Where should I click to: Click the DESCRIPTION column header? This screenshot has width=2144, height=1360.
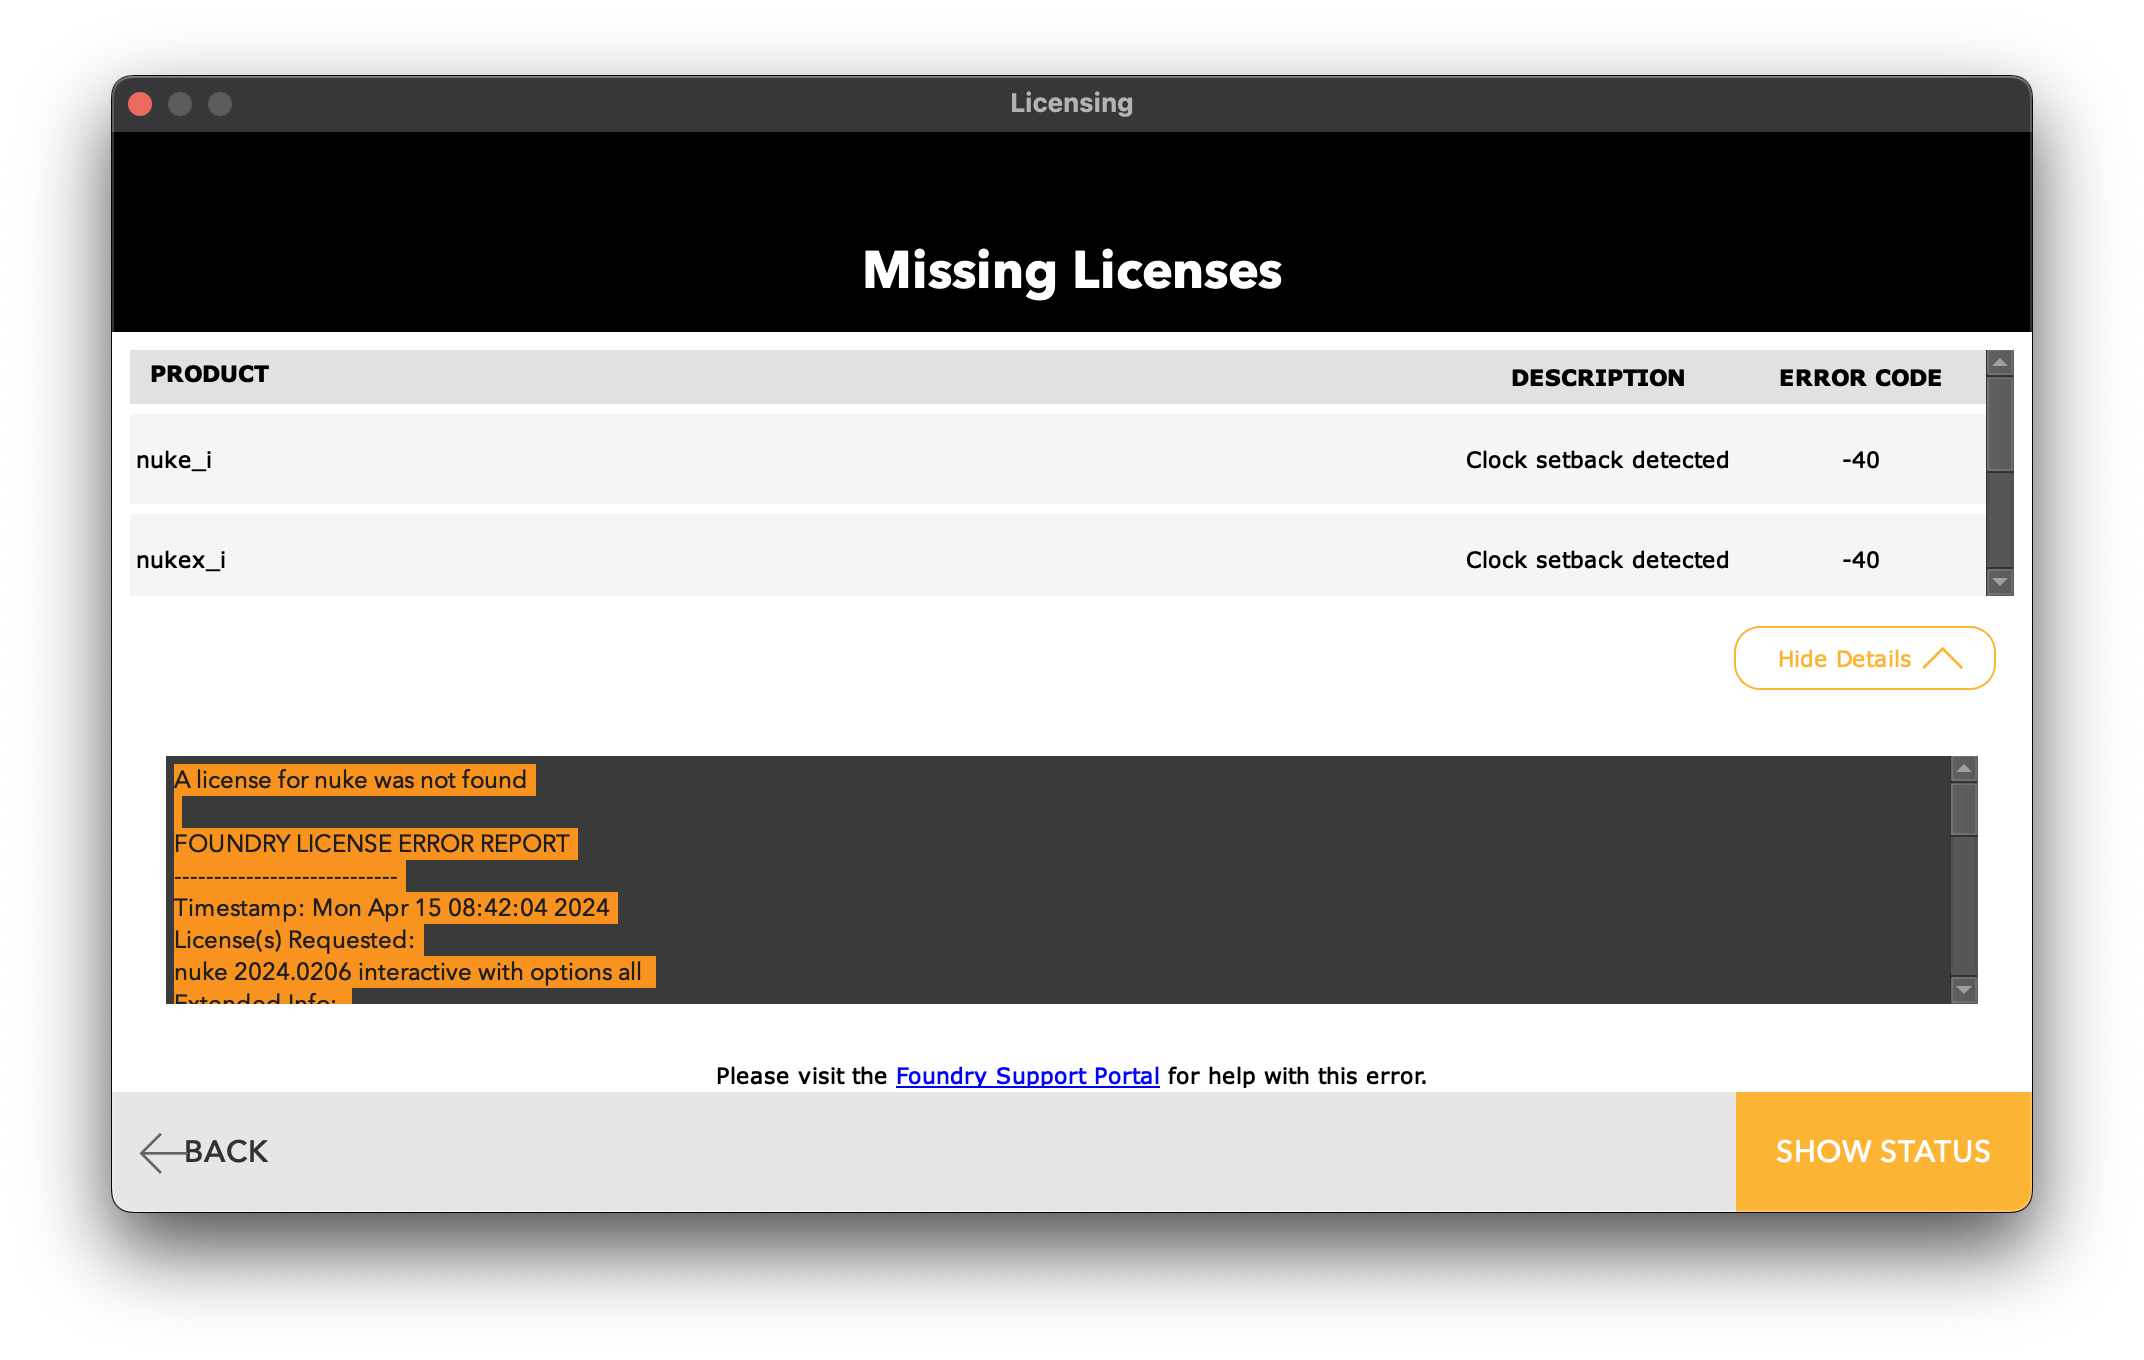1597,378
